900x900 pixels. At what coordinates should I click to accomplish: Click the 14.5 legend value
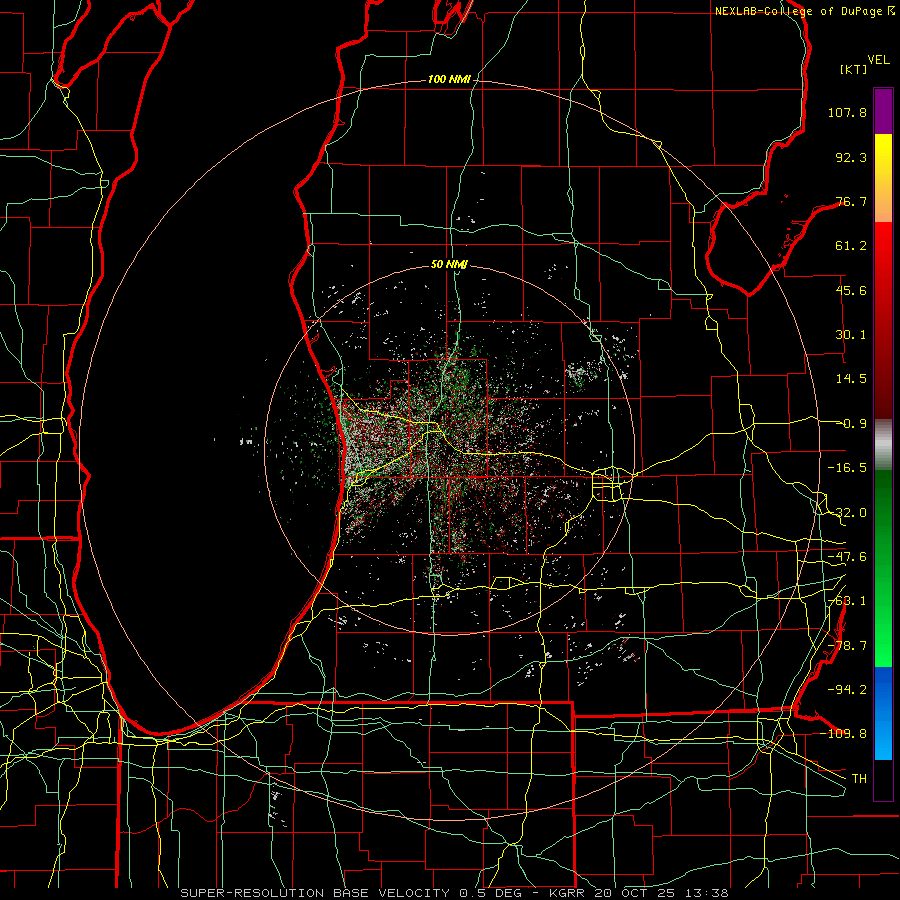click(851, 379)
